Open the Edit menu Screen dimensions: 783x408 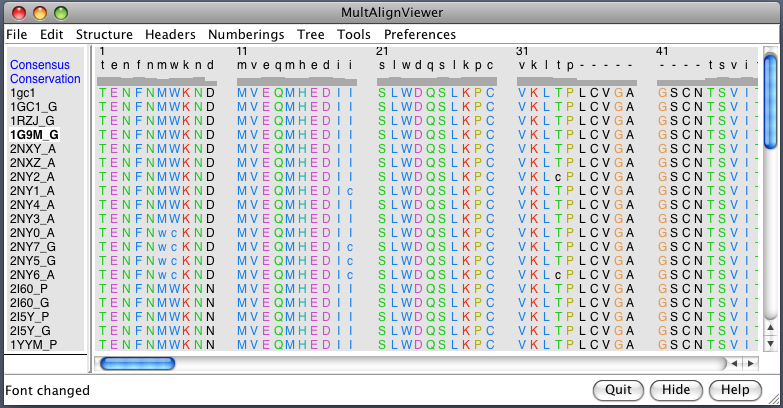[51, 34]
